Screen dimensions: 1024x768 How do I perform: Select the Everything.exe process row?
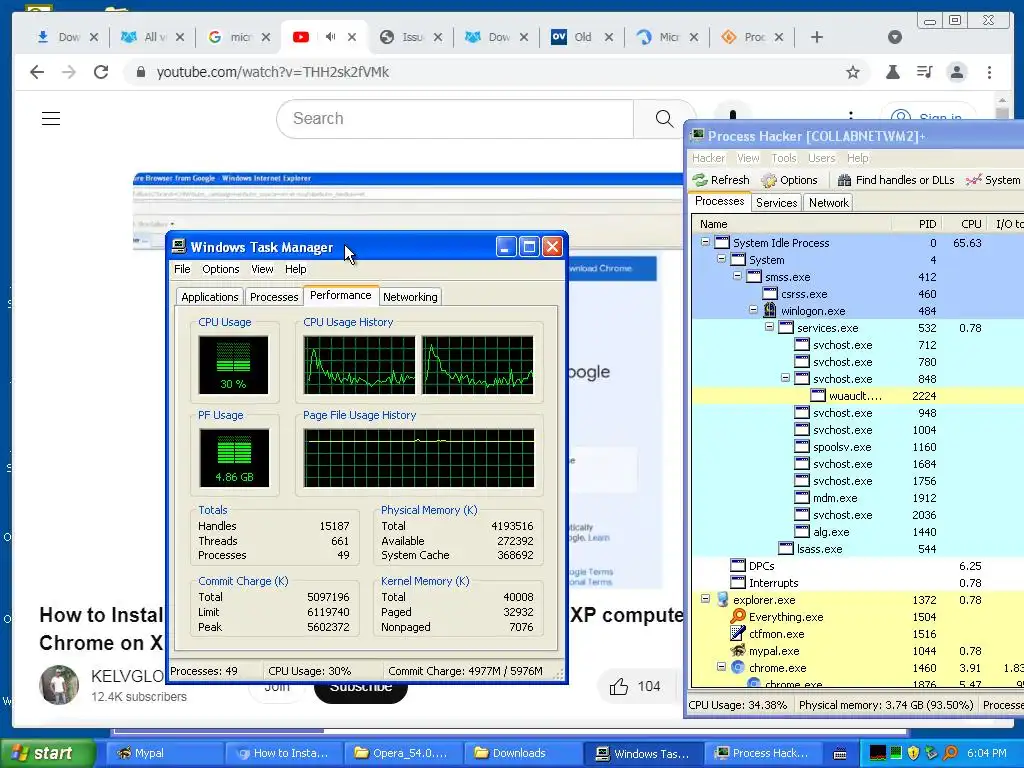[857, 616]
